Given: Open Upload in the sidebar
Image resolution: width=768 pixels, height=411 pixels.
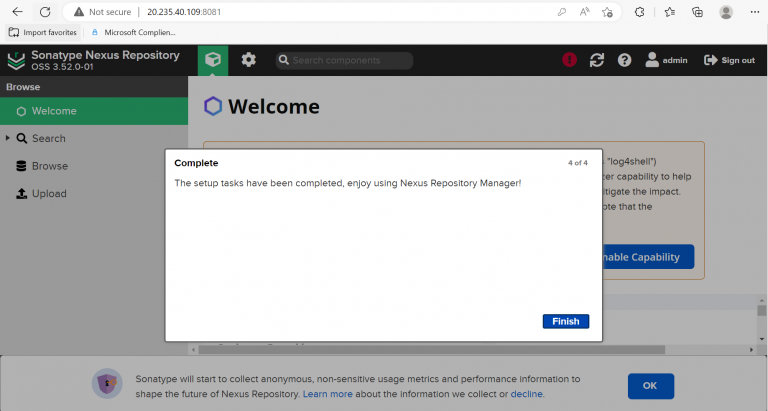Looking at the screenshot, I should click(x=49, y=194).
